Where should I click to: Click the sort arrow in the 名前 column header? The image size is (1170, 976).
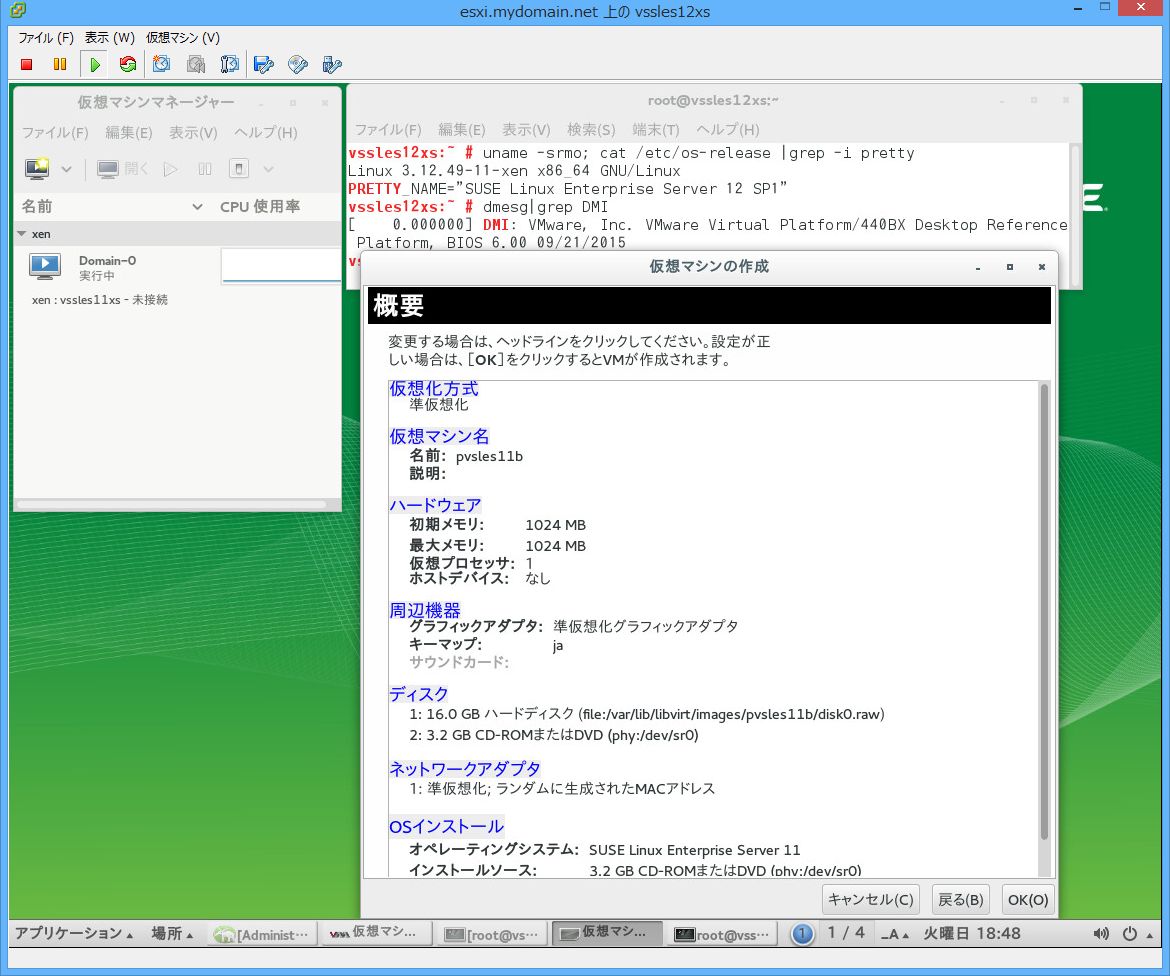click(198, 207)
